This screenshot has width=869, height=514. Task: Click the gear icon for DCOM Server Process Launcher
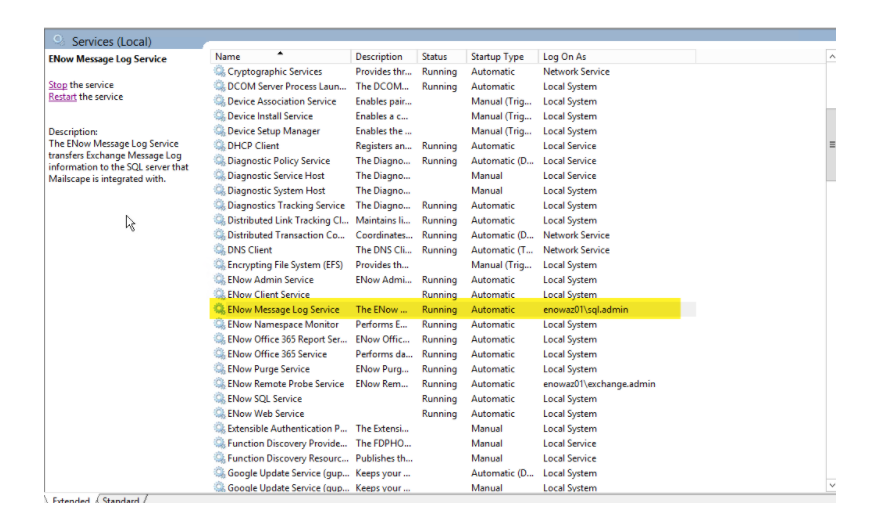(219, 86)
